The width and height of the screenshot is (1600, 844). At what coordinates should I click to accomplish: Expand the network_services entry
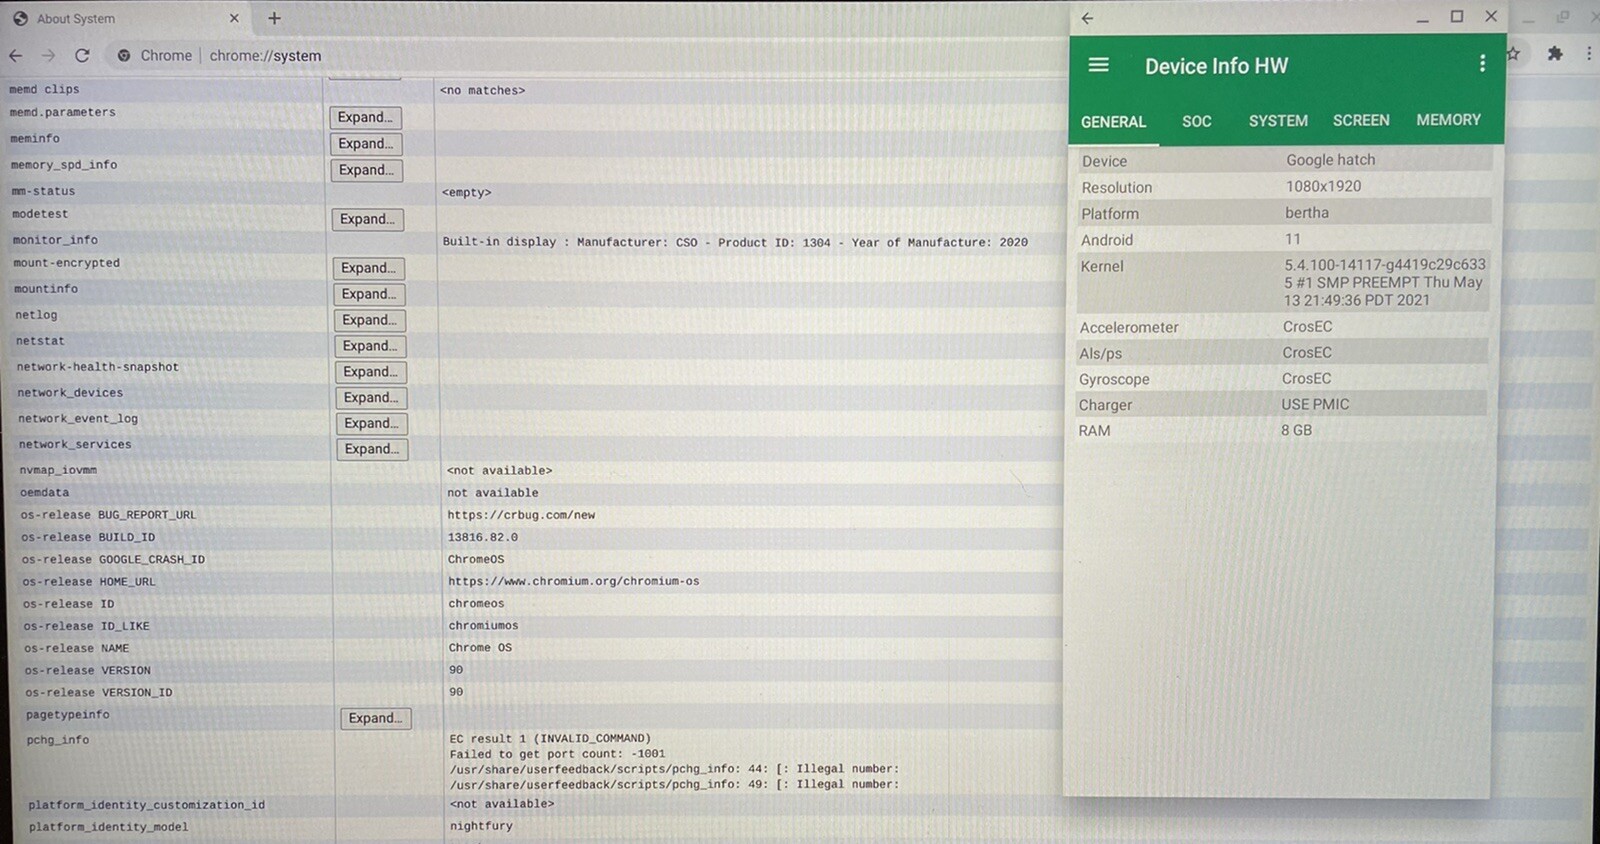(372, 449)
